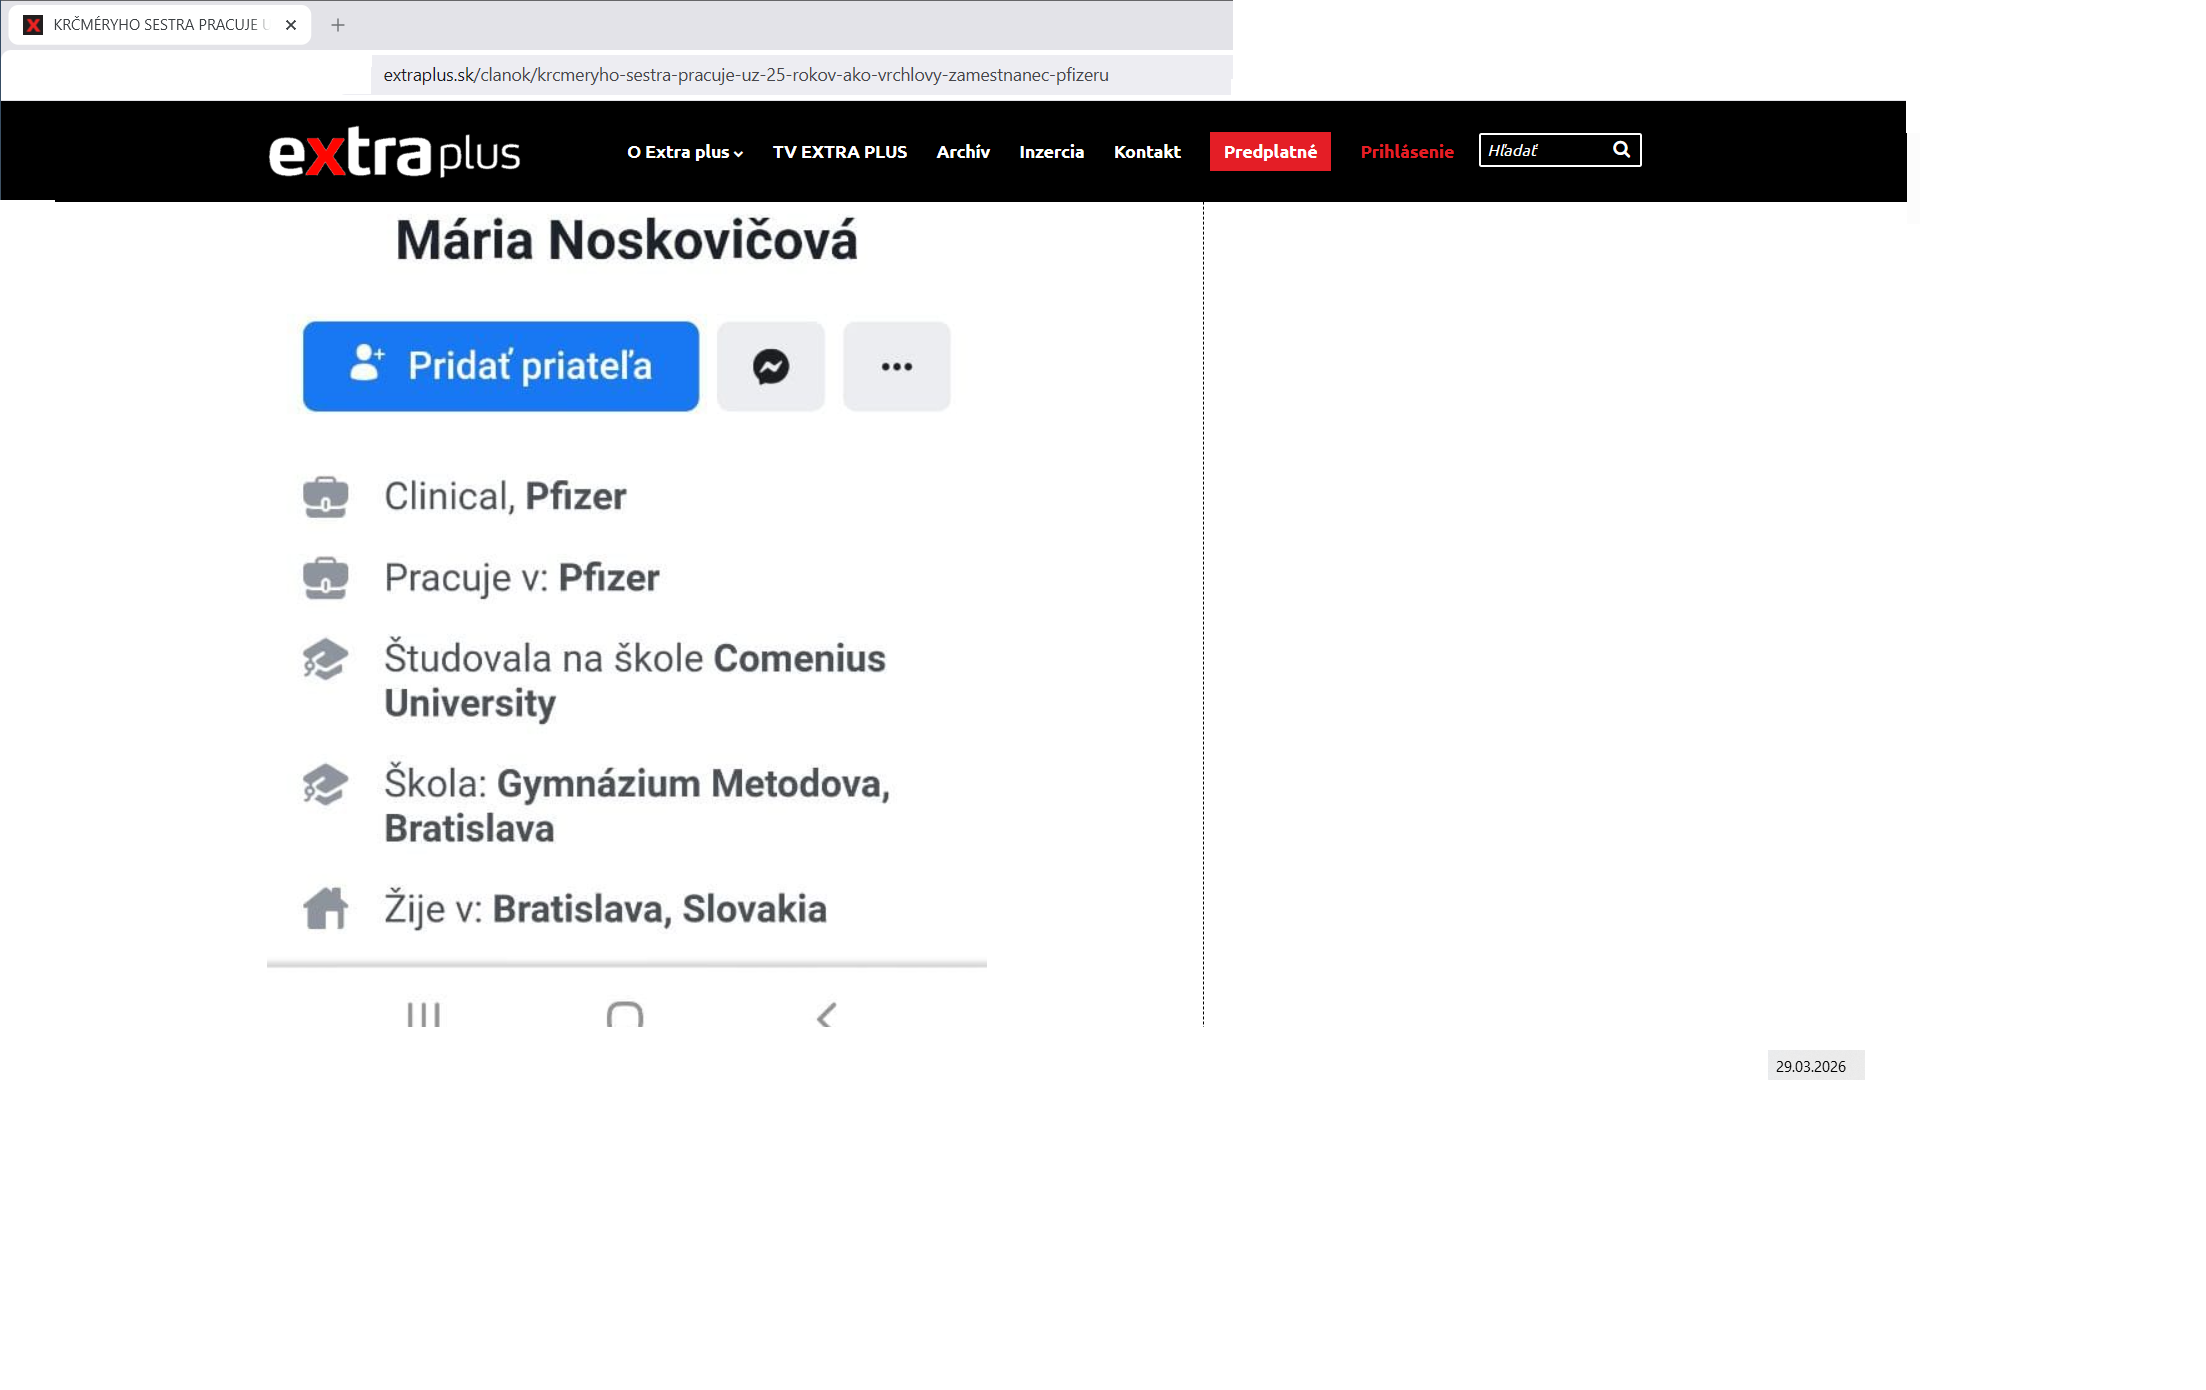Click the red Predplatné button
Viewport: 2206px width, 1390px height.
click(1269, 152)
